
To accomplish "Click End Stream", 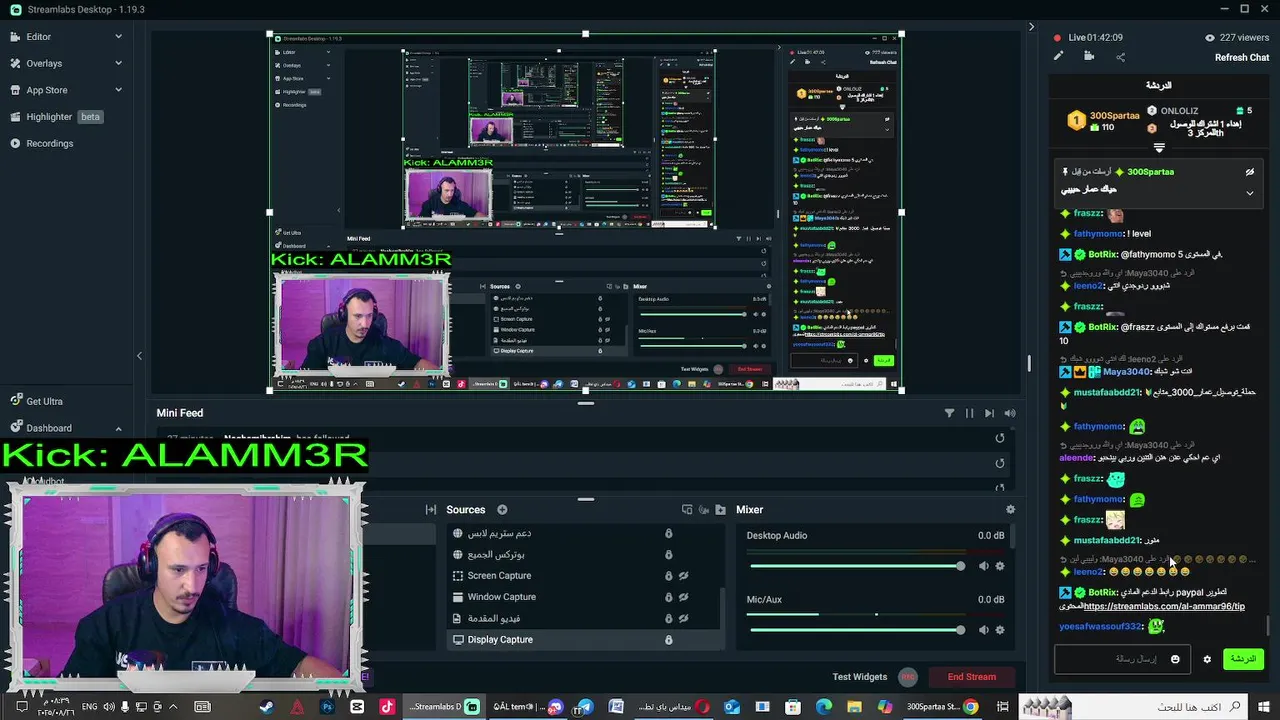I will tap(972, 677).
